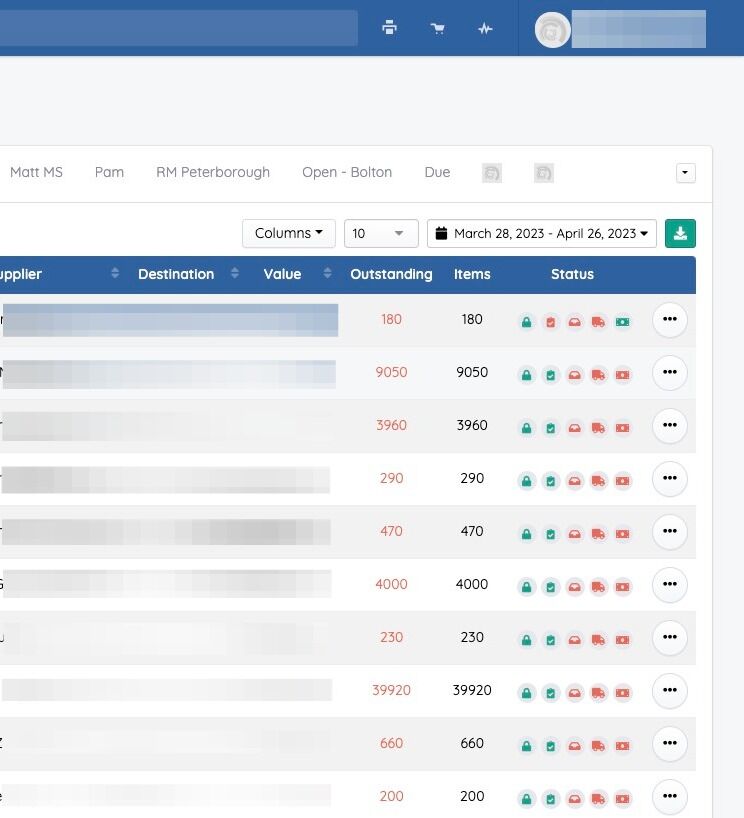Click the inbox tray icon in row 3960
744x818 pixels.
574,428
